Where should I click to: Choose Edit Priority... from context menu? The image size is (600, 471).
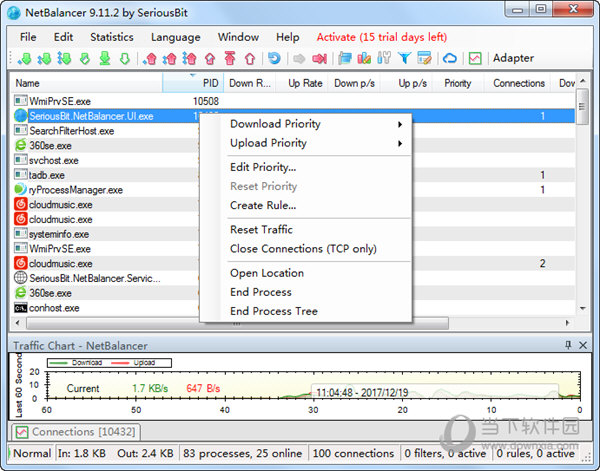pyautogui.click(x=306, y=167)
